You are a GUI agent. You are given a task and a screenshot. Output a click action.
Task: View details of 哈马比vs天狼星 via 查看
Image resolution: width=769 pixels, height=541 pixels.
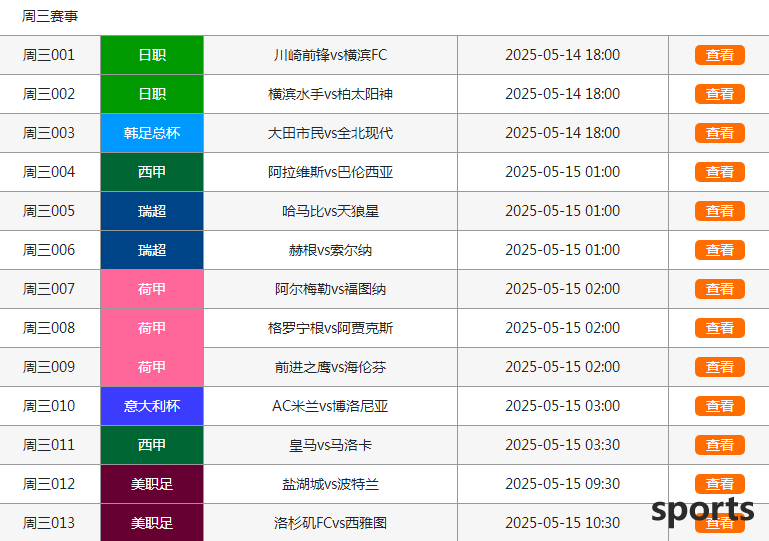[x=719, y=211]
